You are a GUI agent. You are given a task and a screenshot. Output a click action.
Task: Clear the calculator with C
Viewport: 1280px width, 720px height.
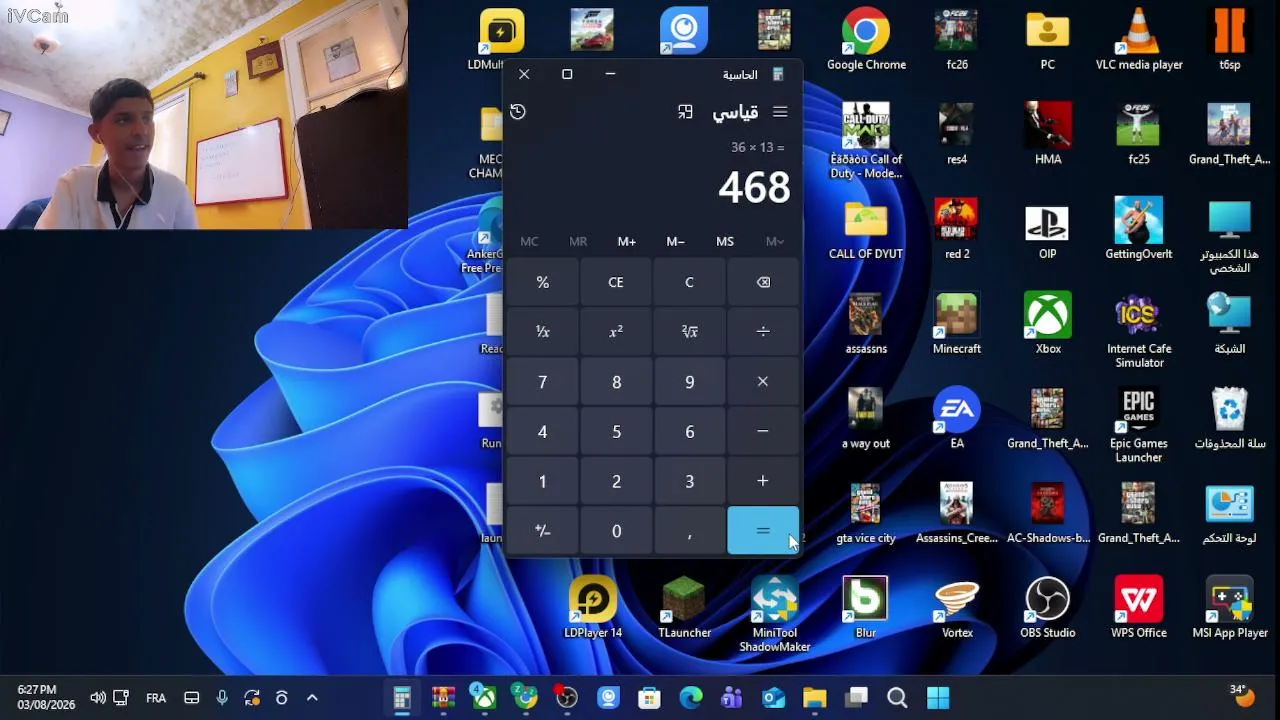click(689, 283)
